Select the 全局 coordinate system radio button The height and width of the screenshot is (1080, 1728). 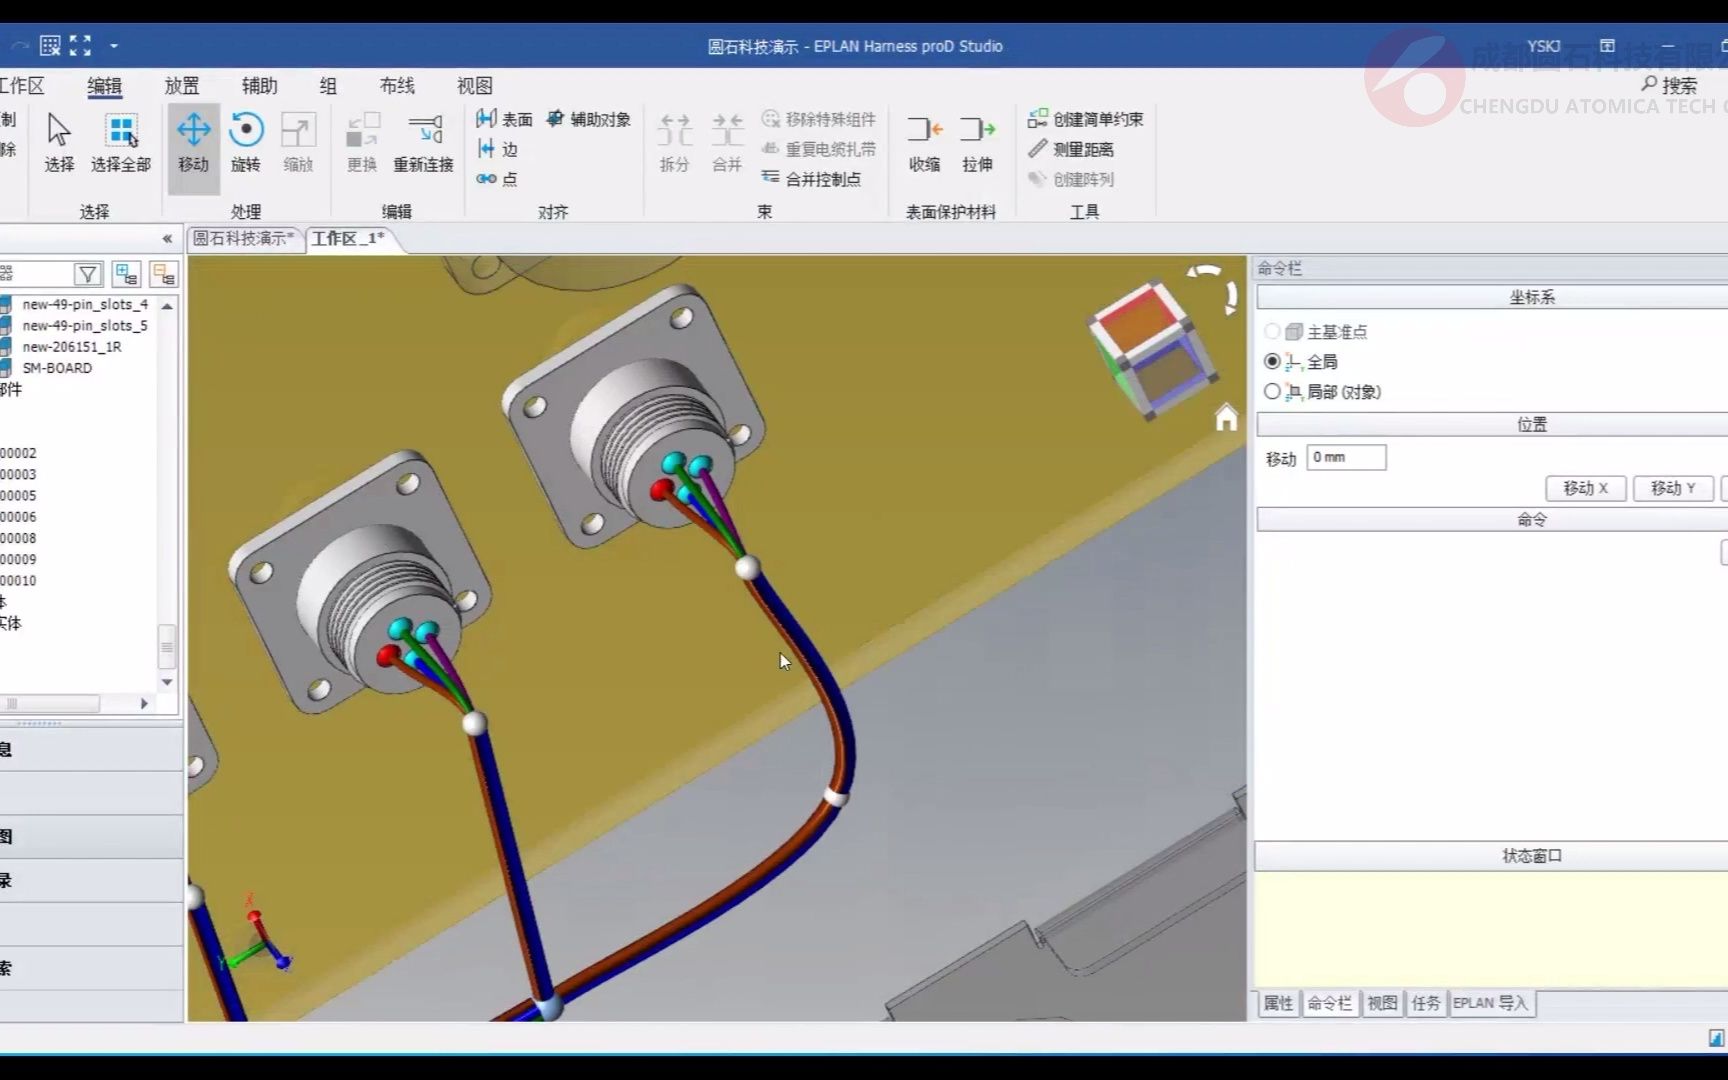tap(1272, 362)
